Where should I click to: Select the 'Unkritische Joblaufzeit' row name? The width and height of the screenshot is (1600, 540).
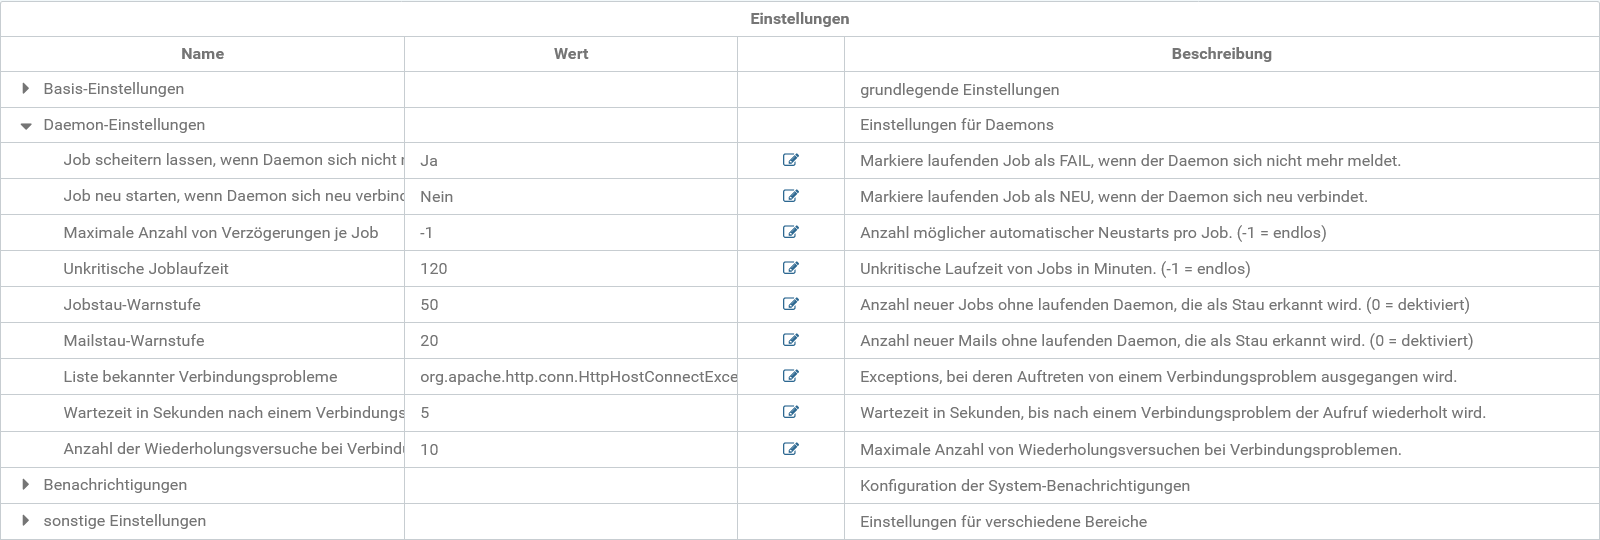click(146, 269)
